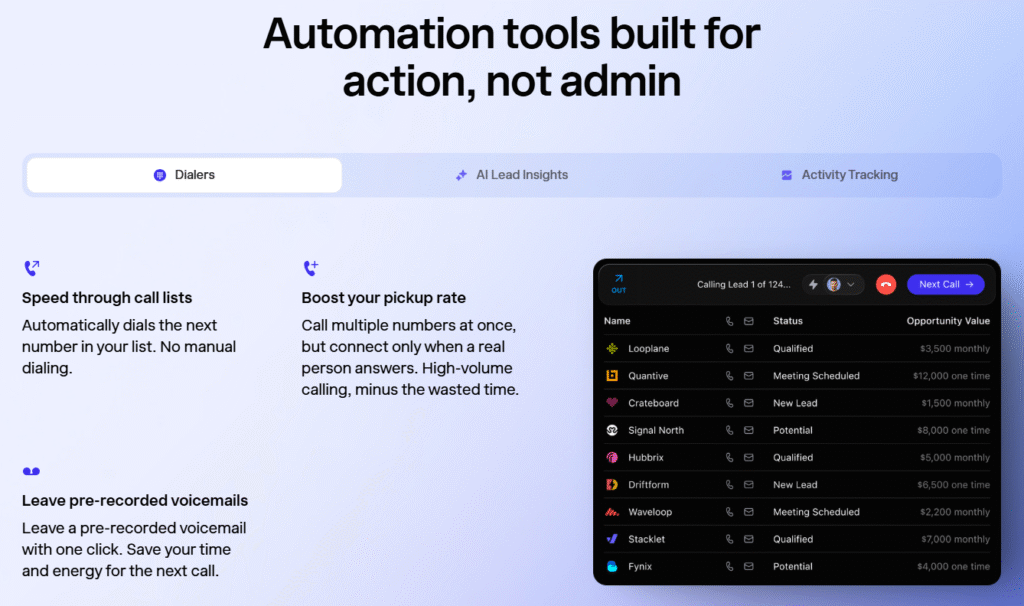Image resolution: width=1024 pixels, height=606 pixels.
Task: Click the email icon for Fynix
Action: point(746,566)
